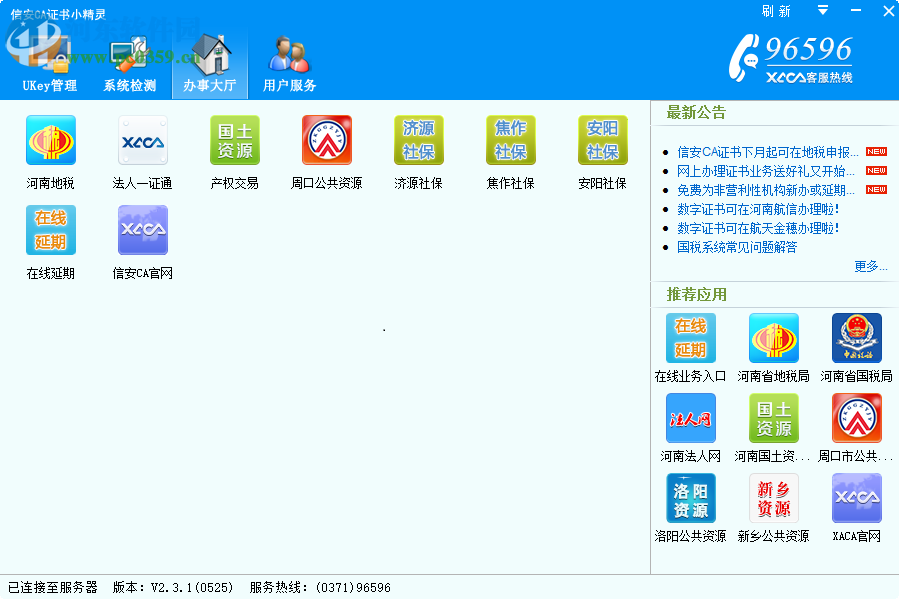Click the 已连接至服务器 status text
Viewport: 899px width, 599px height.
52,588
